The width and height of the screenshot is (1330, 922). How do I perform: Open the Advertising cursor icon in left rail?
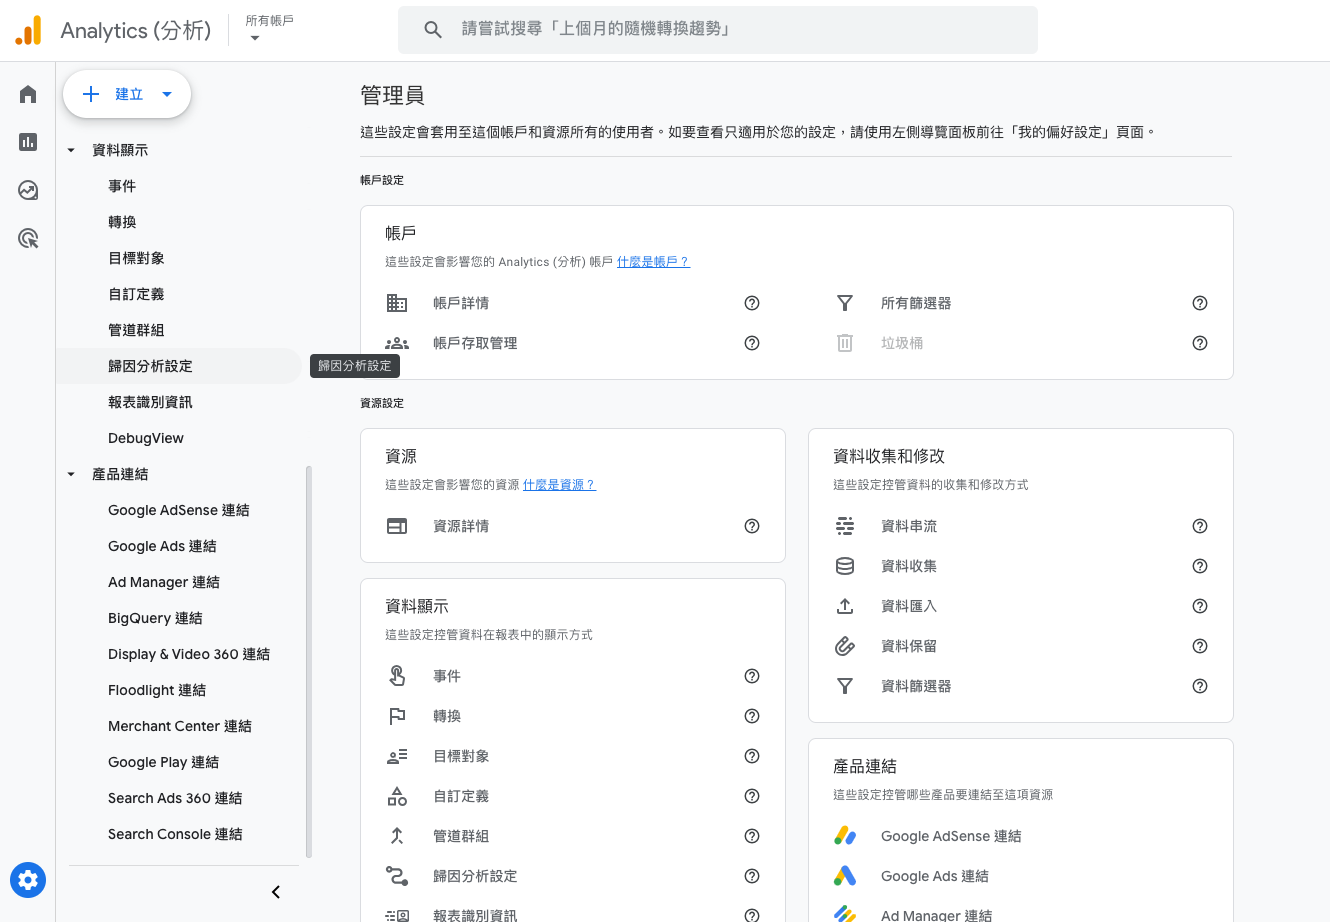(28, 238)
